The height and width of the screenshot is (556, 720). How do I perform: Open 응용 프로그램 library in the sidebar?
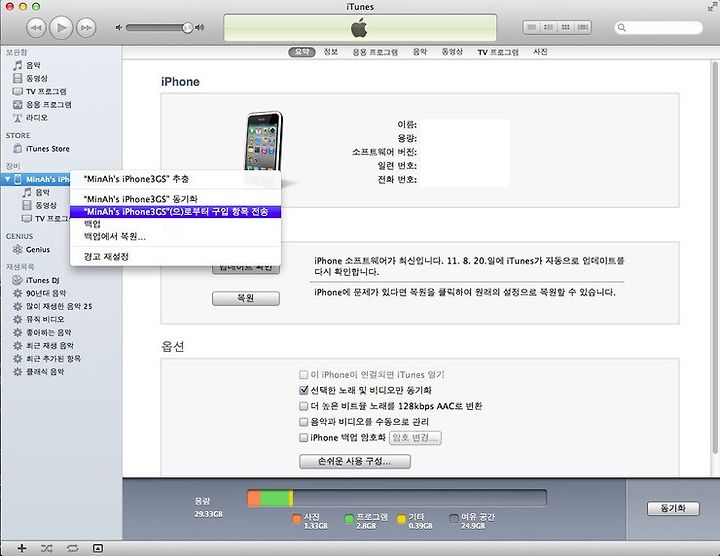(x=42, y=105)
